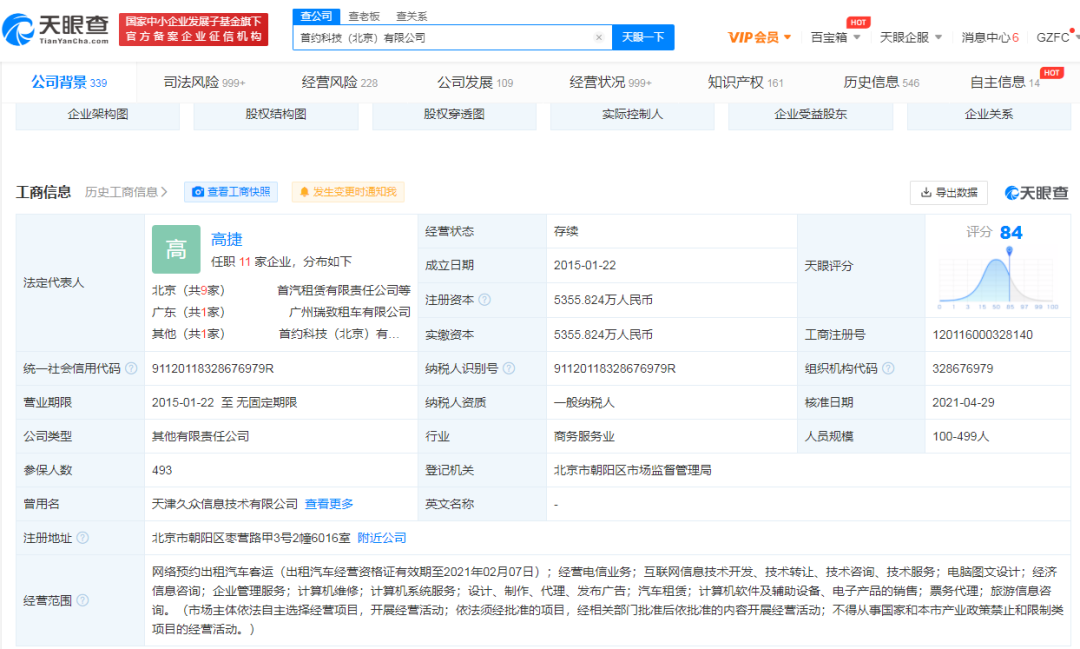The image size is (1080, 649).
Task: Click the 参保人数 value 493
Action: tap(162, 471)
